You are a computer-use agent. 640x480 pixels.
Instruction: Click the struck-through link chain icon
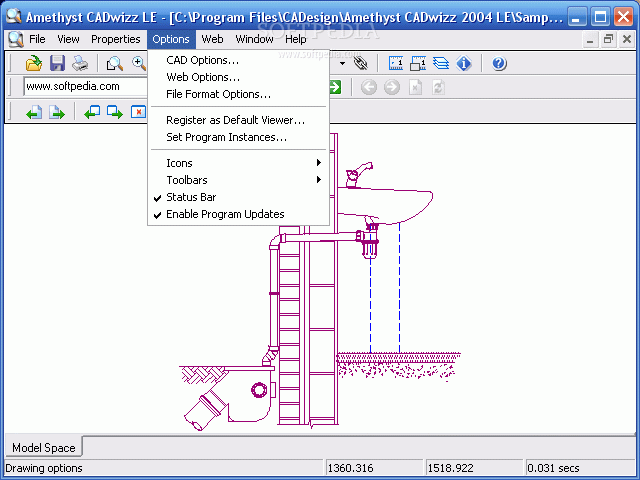coord(361,63)
